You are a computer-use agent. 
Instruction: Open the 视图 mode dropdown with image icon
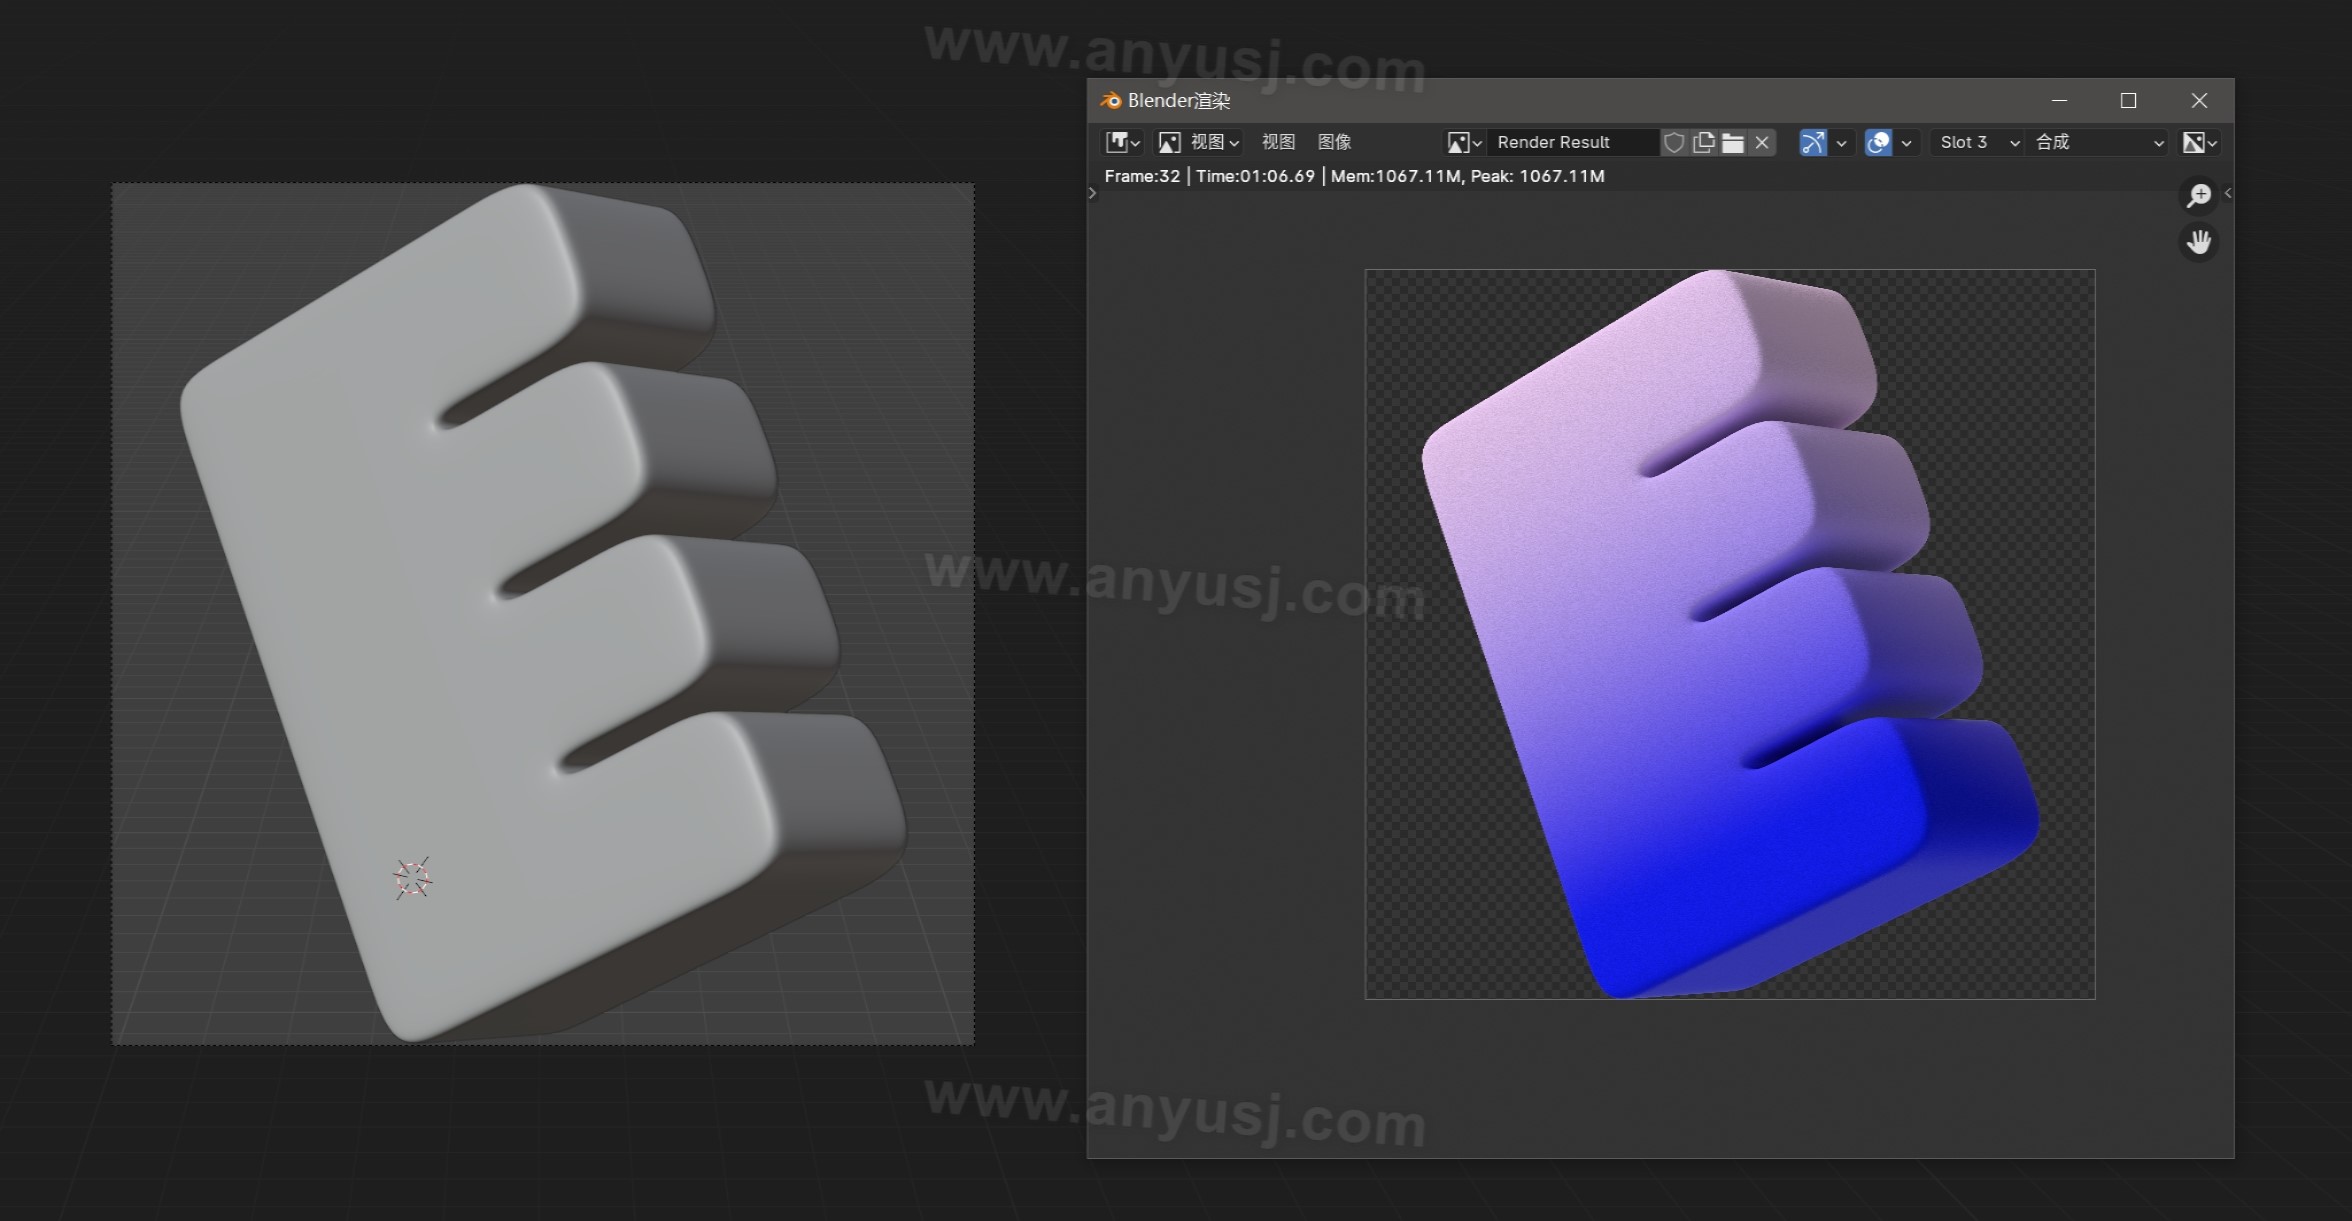coord(1199,143)
